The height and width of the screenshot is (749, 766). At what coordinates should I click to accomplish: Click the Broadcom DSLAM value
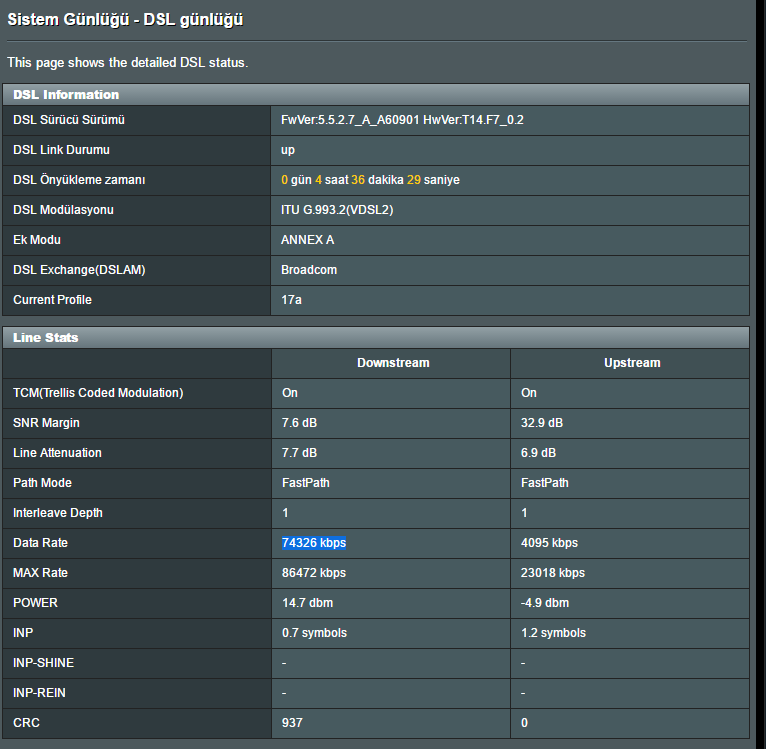point(309,270)
